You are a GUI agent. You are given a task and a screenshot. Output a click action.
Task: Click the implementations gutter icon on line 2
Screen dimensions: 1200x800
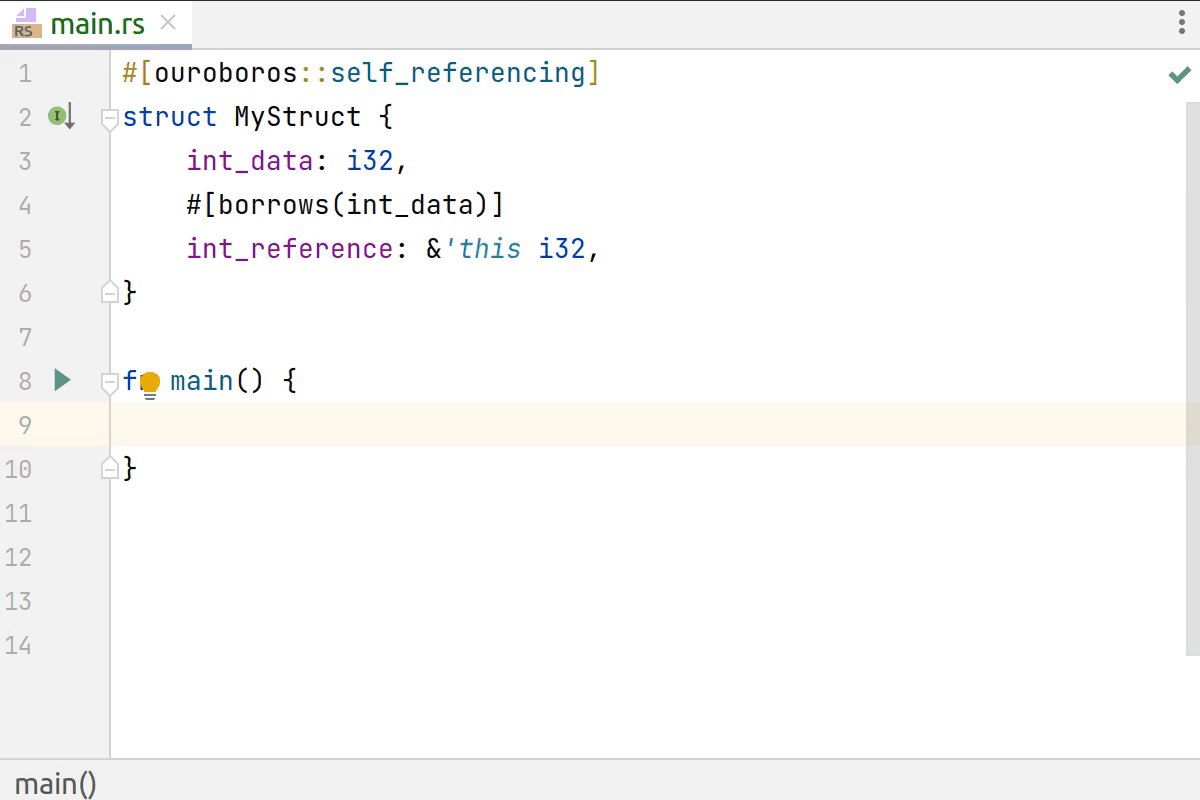pyautogui.click(x=62, y=117)
